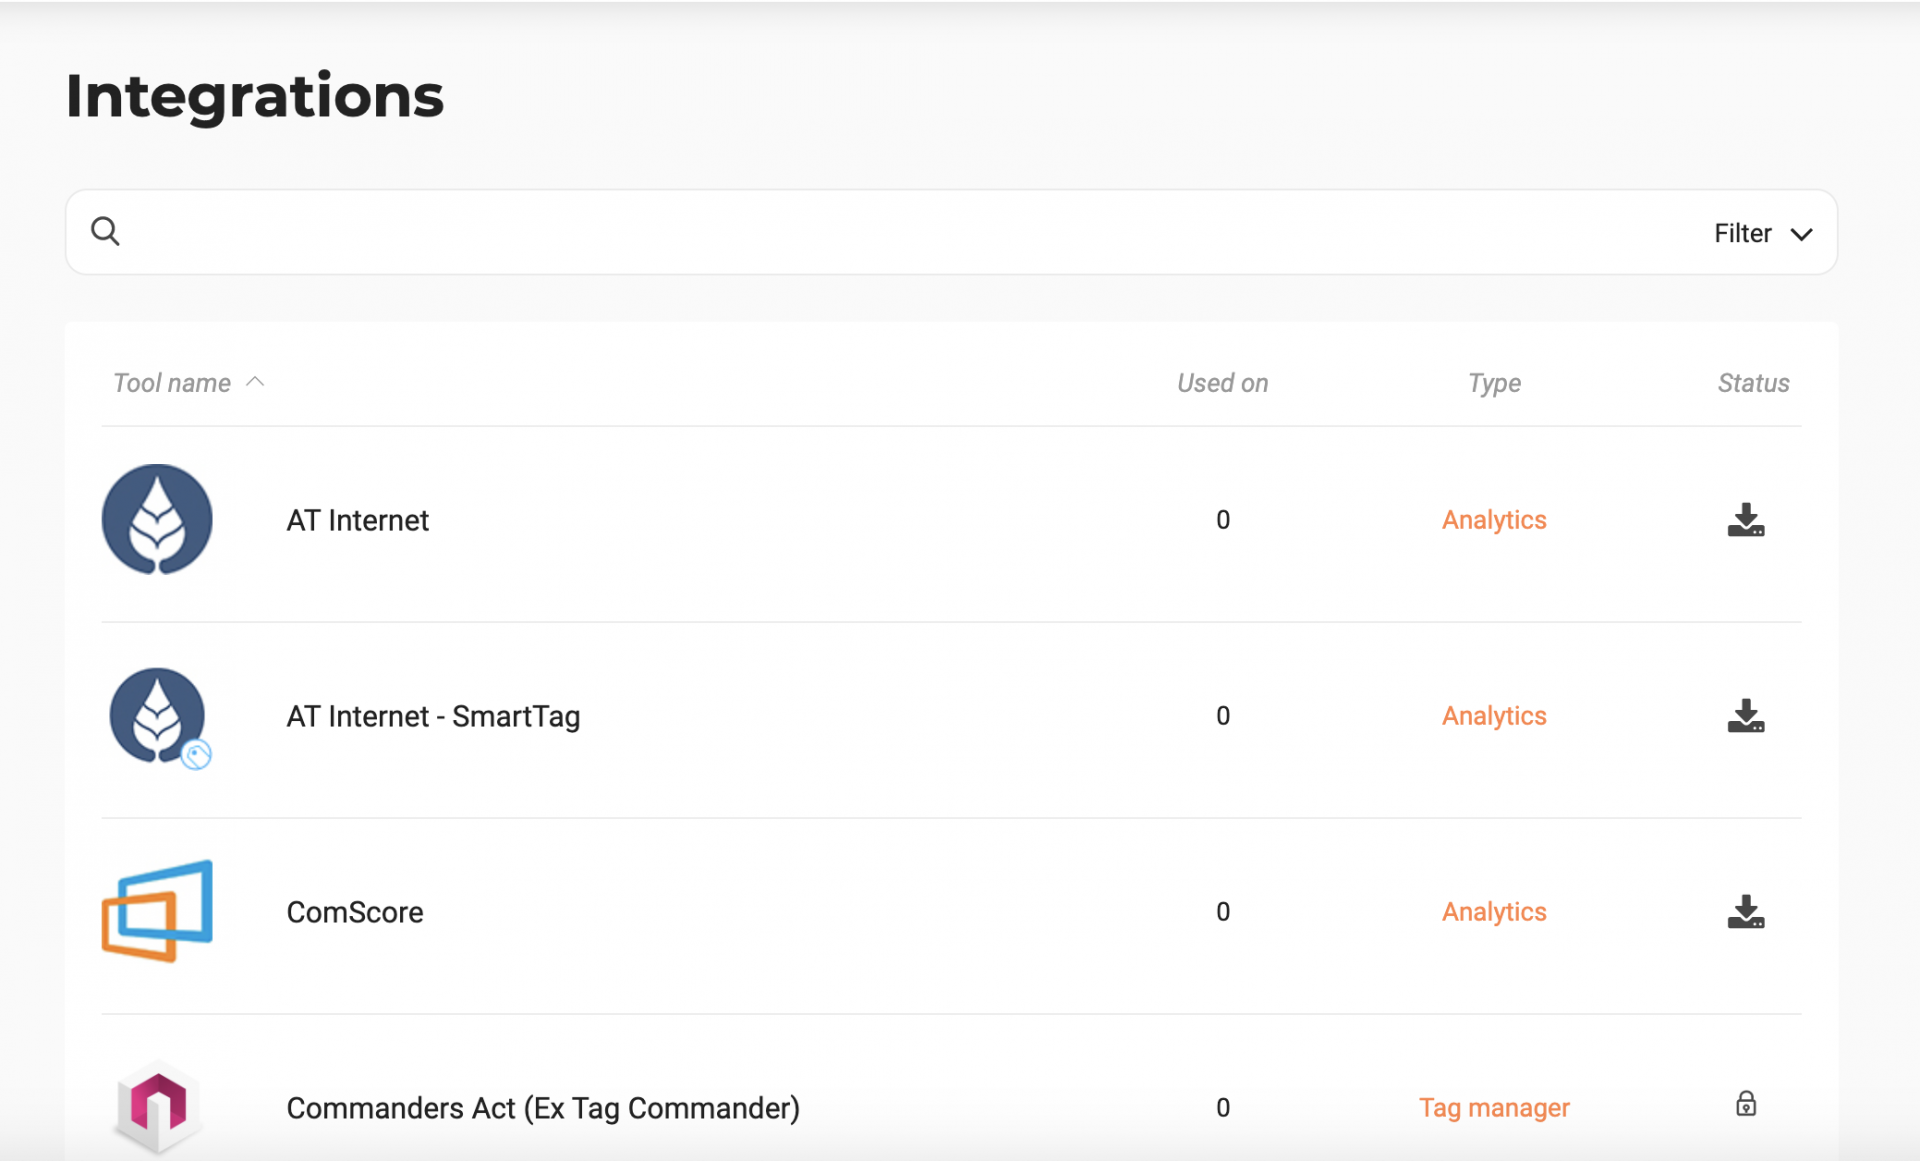
Task: Toggle sort arrow next to Tool name
Action: pyautogui.click(x=255, y=382)
